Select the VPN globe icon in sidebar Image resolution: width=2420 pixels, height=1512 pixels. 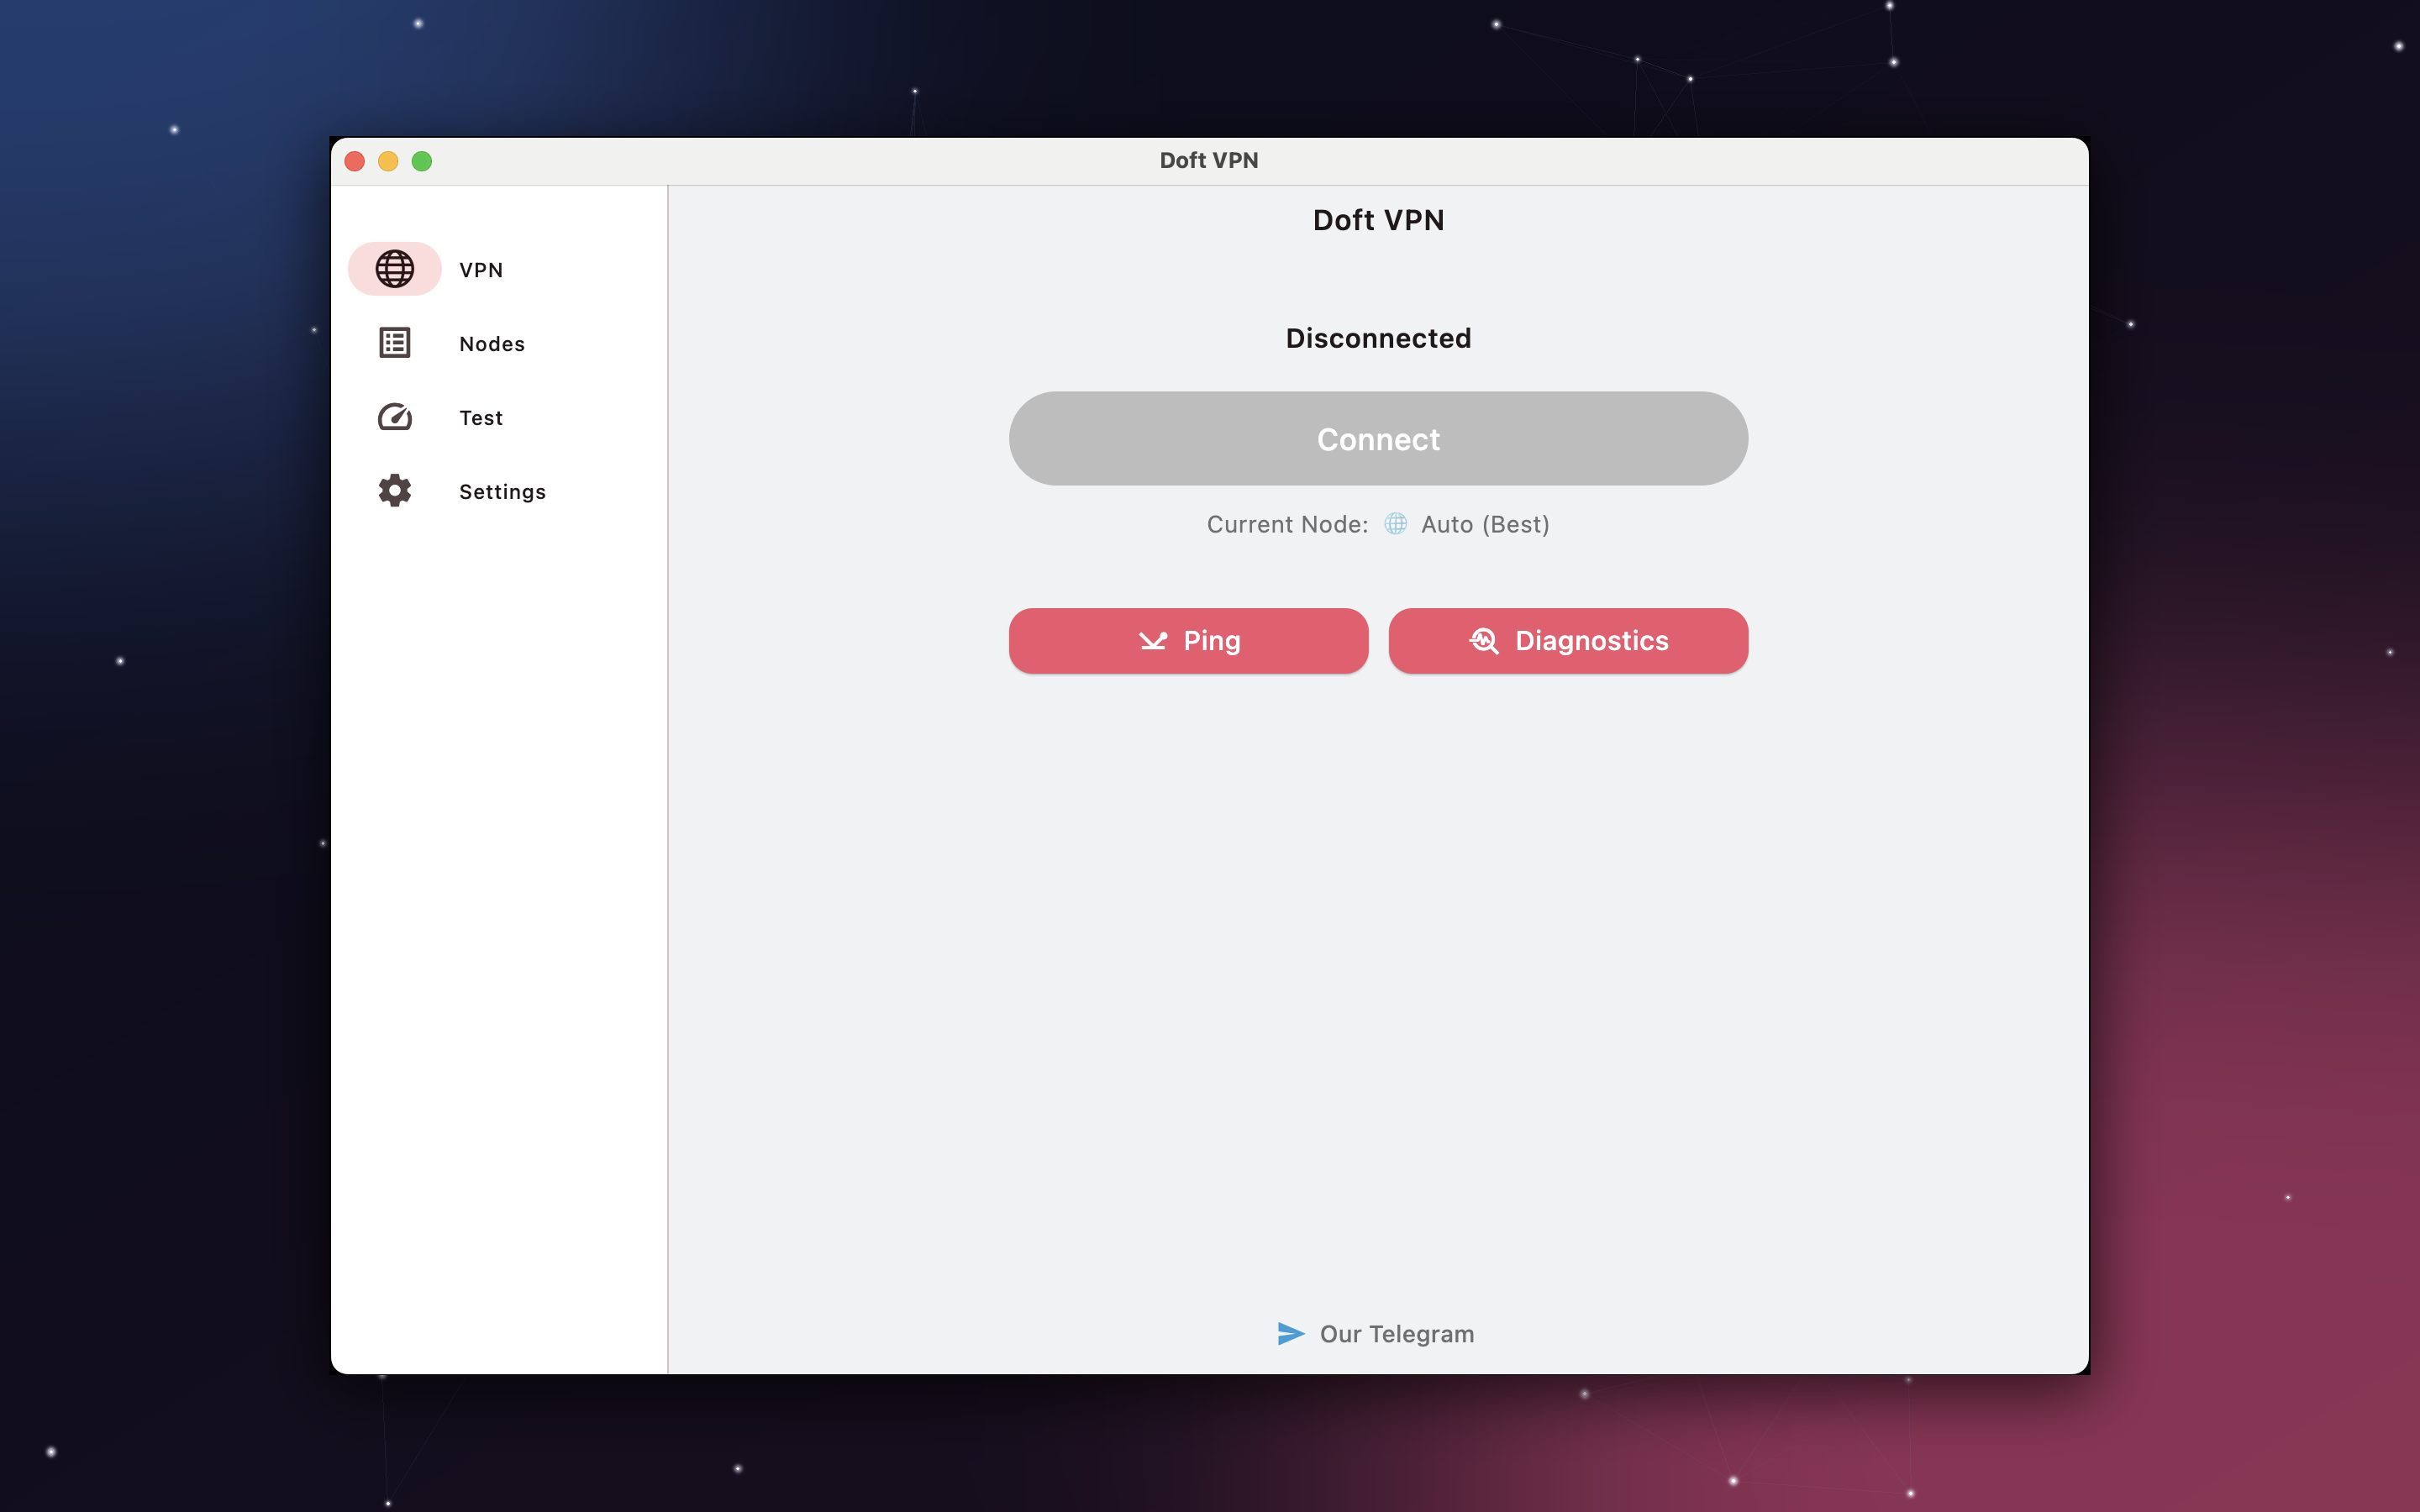[394, 269]
